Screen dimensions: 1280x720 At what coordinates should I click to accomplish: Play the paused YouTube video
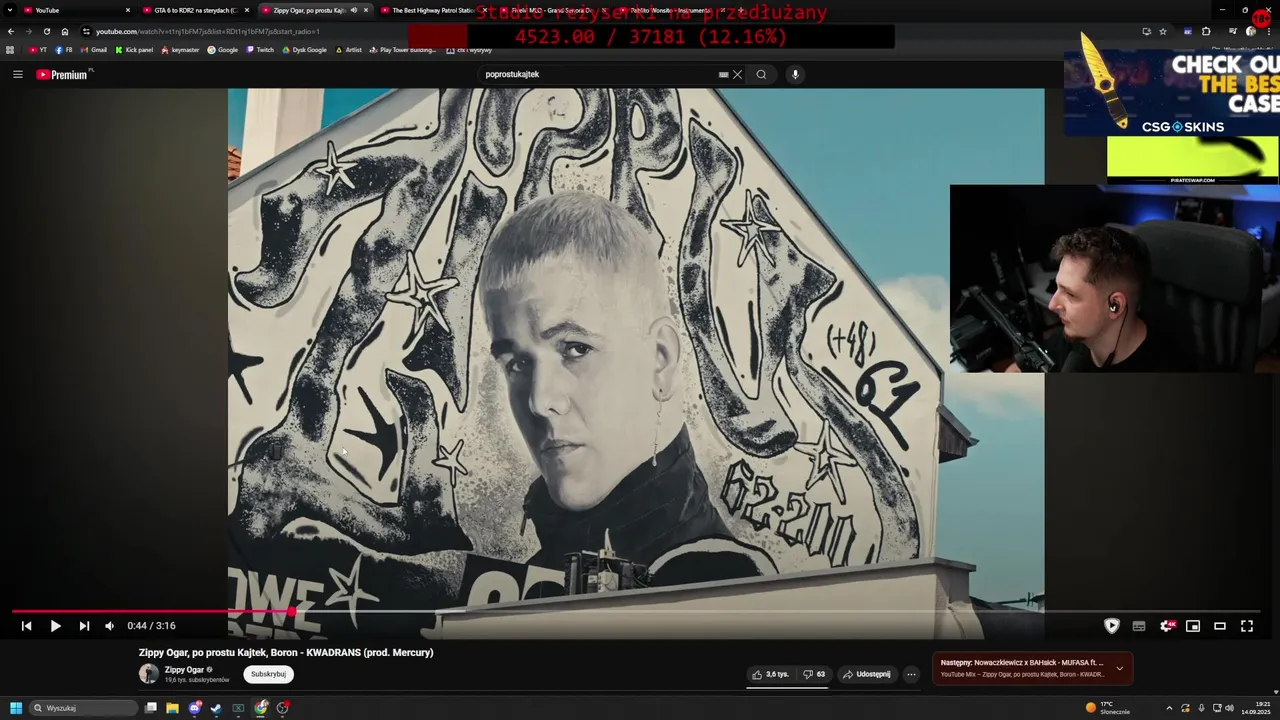(55, 626)
